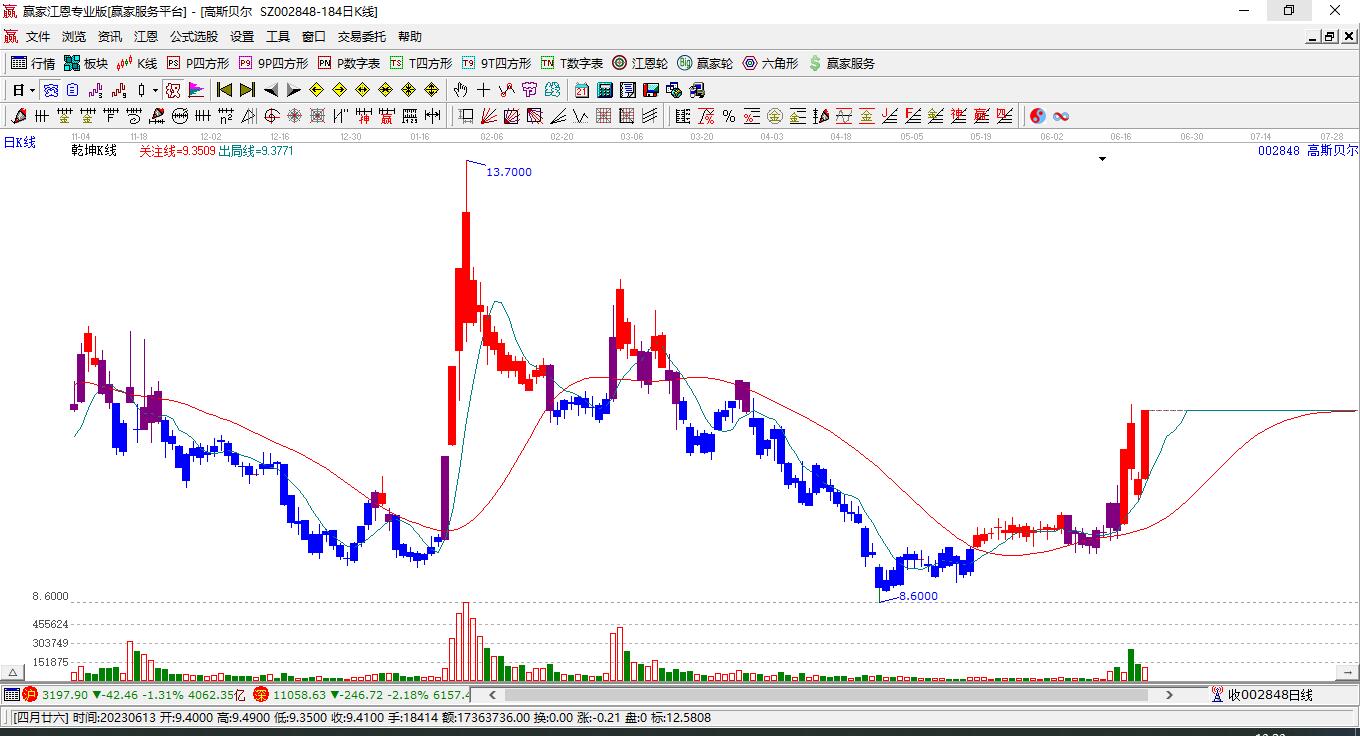Open the calendar date icon
1360x736 pixels.
pos(581,90)
